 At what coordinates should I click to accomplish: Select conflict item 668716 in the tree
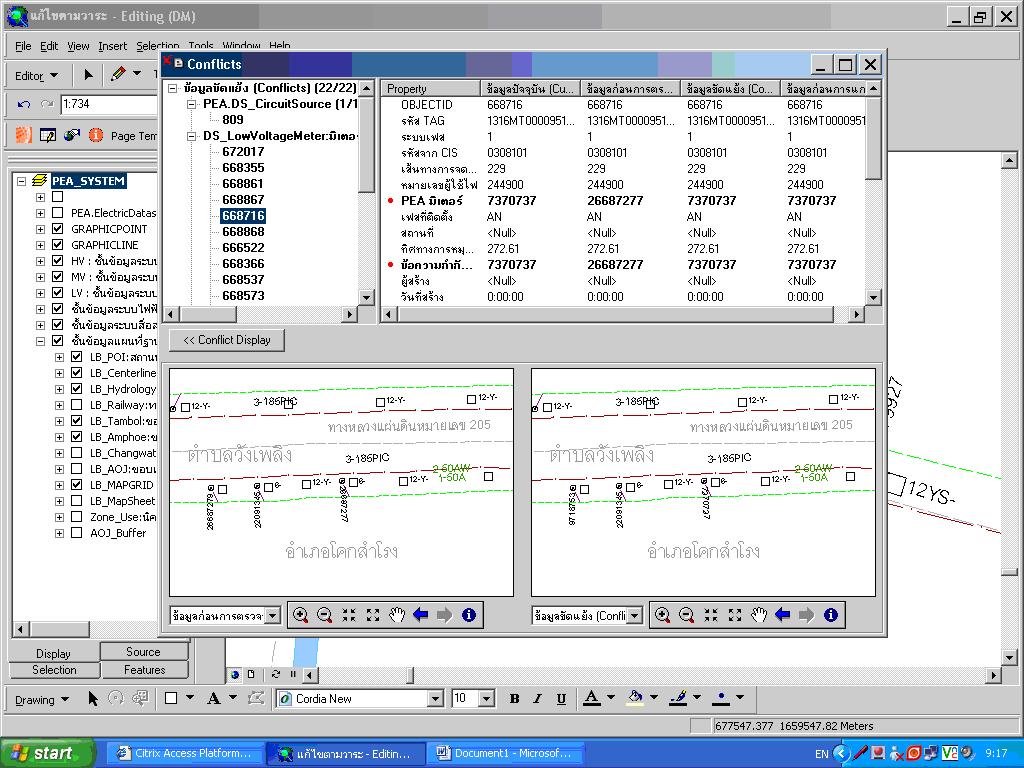[x=241, y=213]
